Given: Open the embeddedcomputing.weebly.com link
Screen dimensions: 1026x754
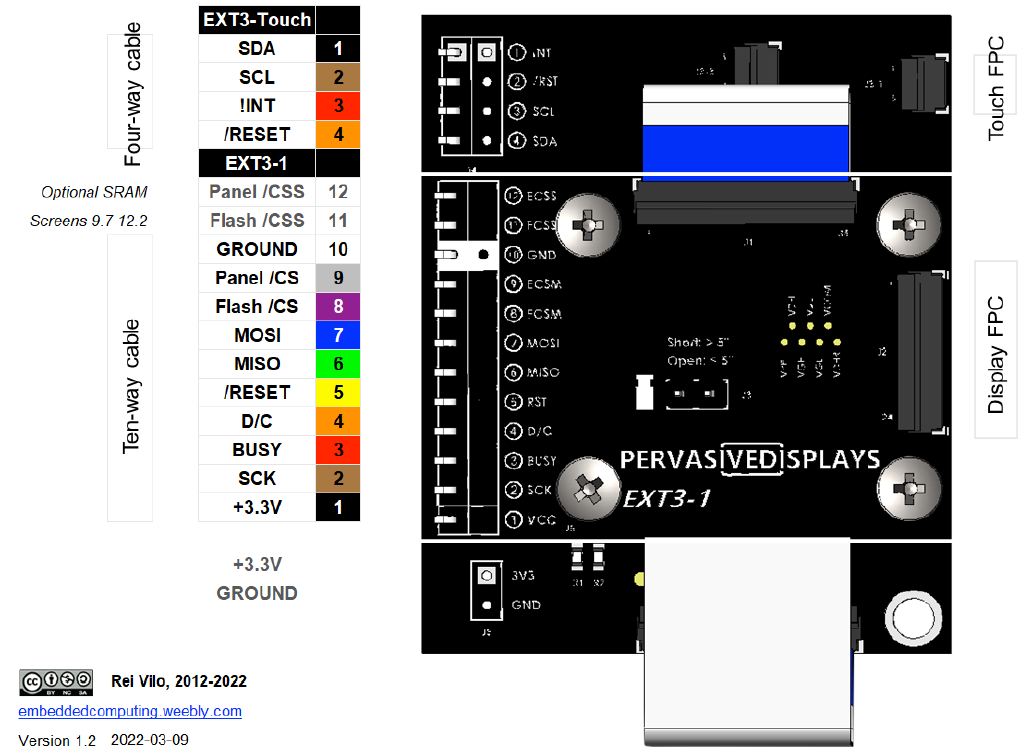Looking at the screenshot, I should point(130,711).
